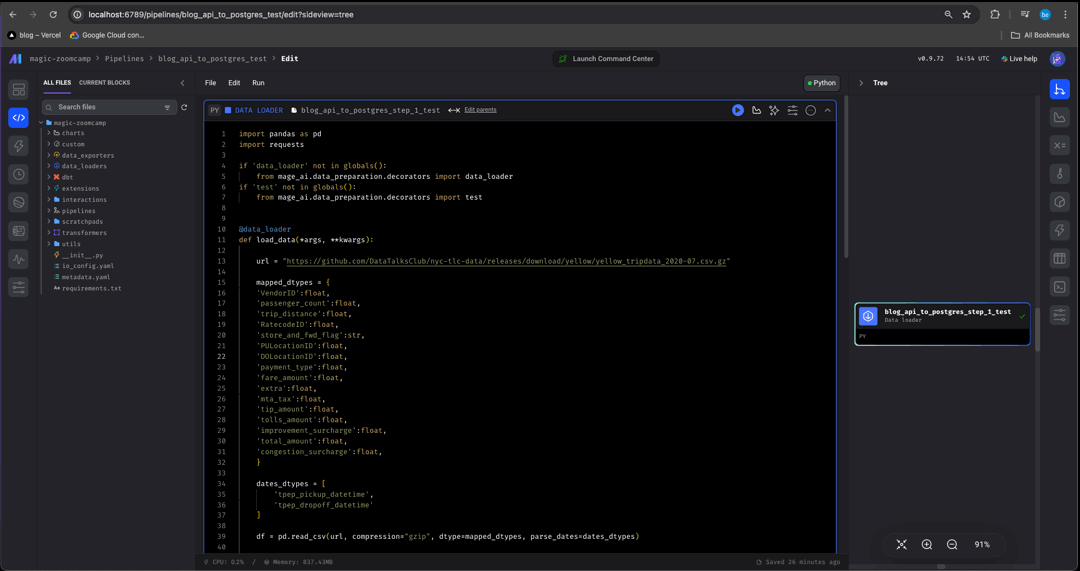Open the monitoring pulse icon in left sidebar

point(19,259)
